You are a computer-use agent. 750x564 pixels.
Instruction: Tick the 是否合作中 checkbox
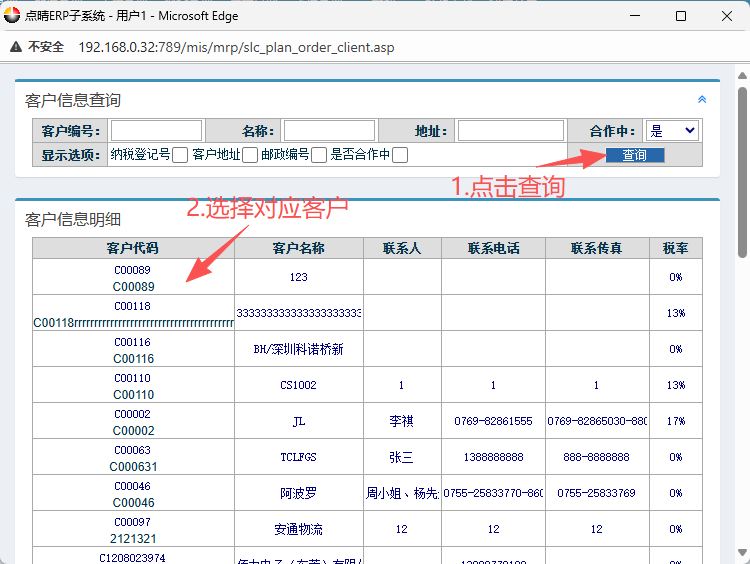(400, 155)
